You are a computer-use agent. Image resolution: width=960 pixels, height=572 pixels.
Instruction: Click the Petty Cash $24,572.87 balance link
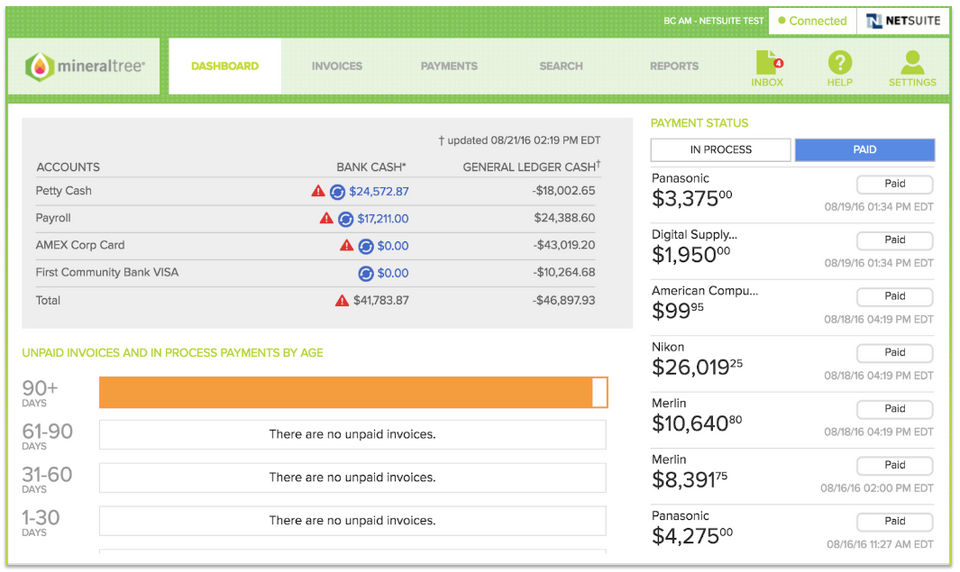point(379,191)
